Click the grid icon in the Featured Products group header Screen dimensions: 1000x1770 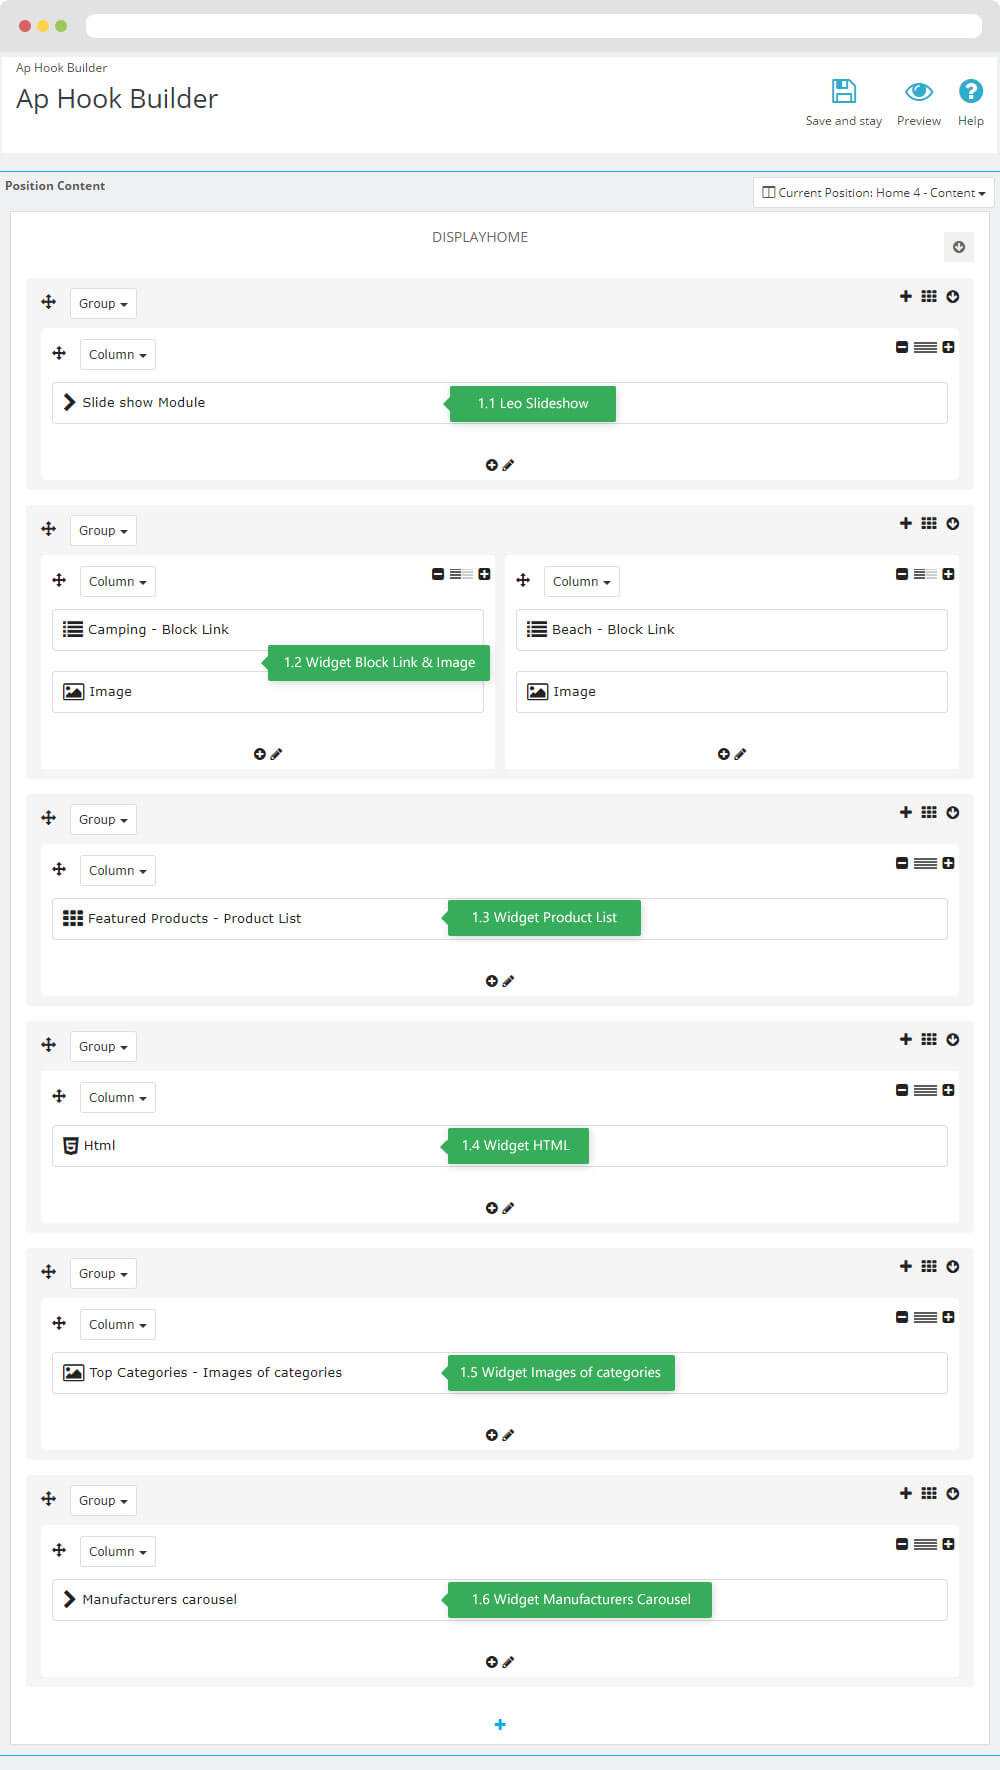[929, 812]
